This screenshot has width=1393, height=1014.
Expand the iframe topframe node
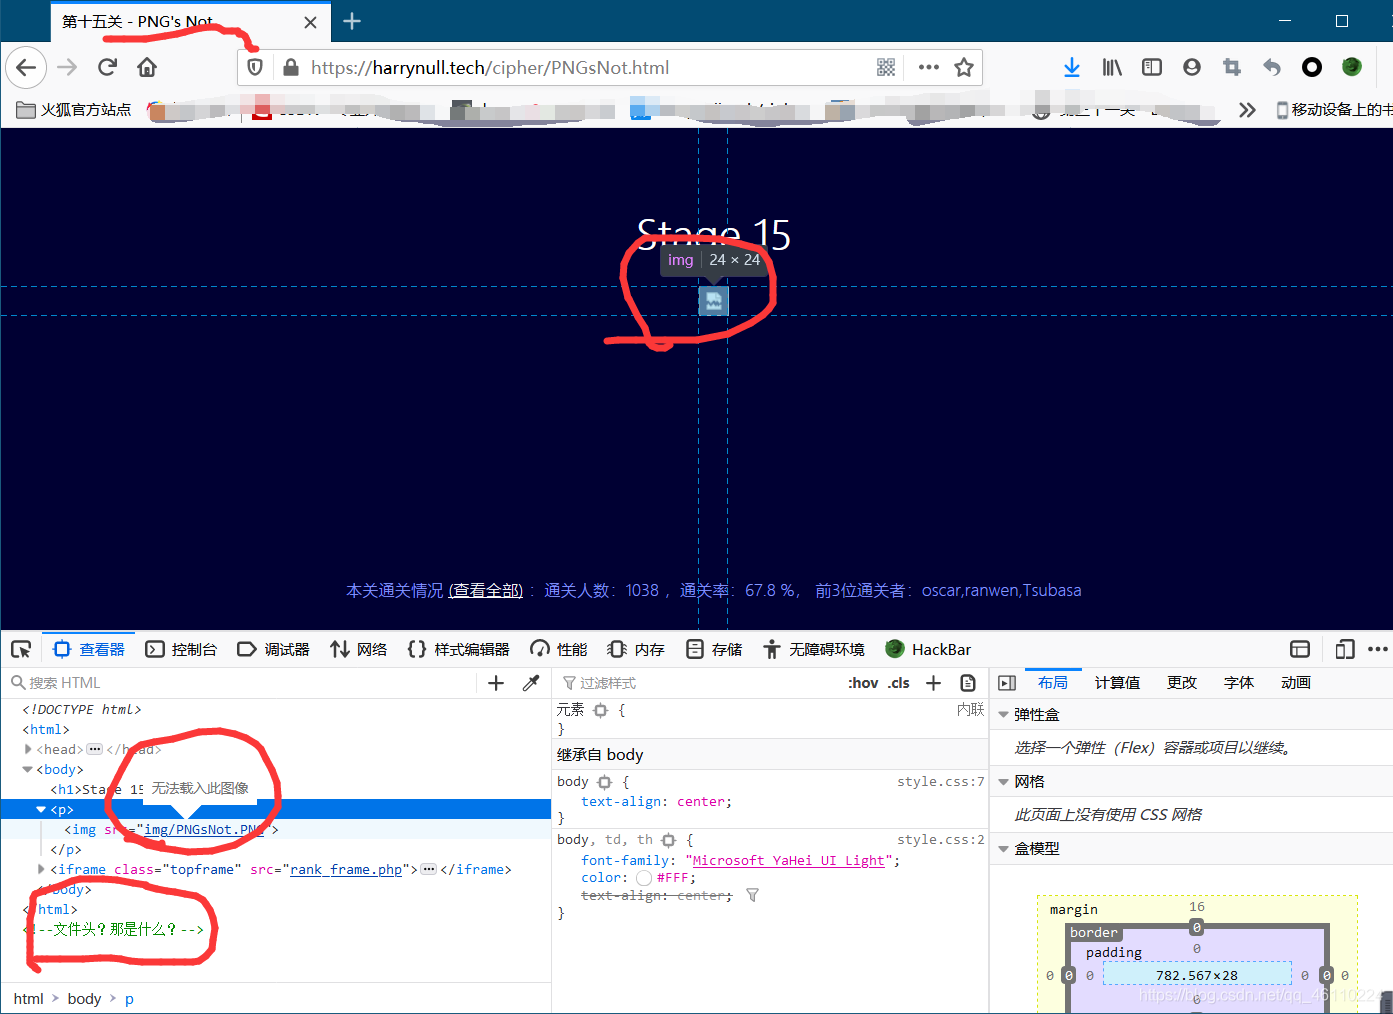(x=41, y=869)
